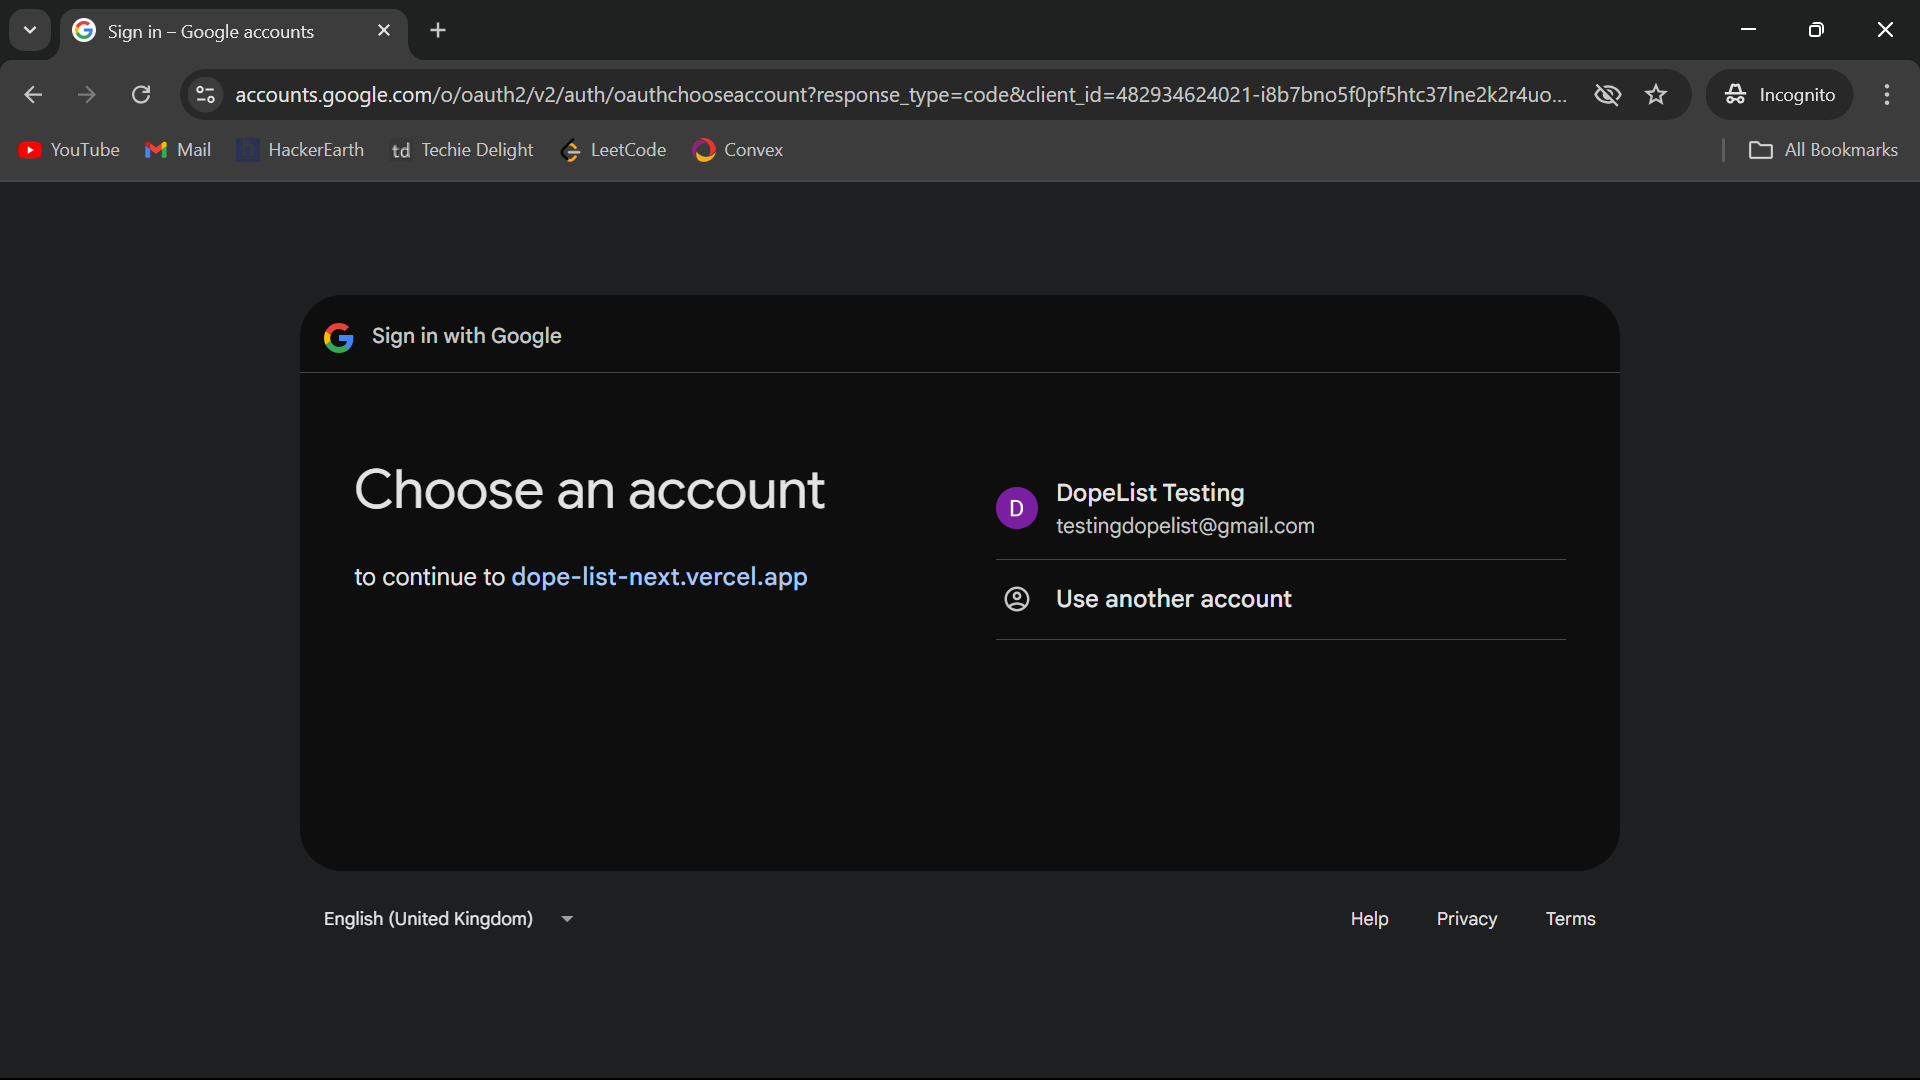1920x1080 pixels.
Task: Open the YouTube bookmark
Action: click(69, 150)
